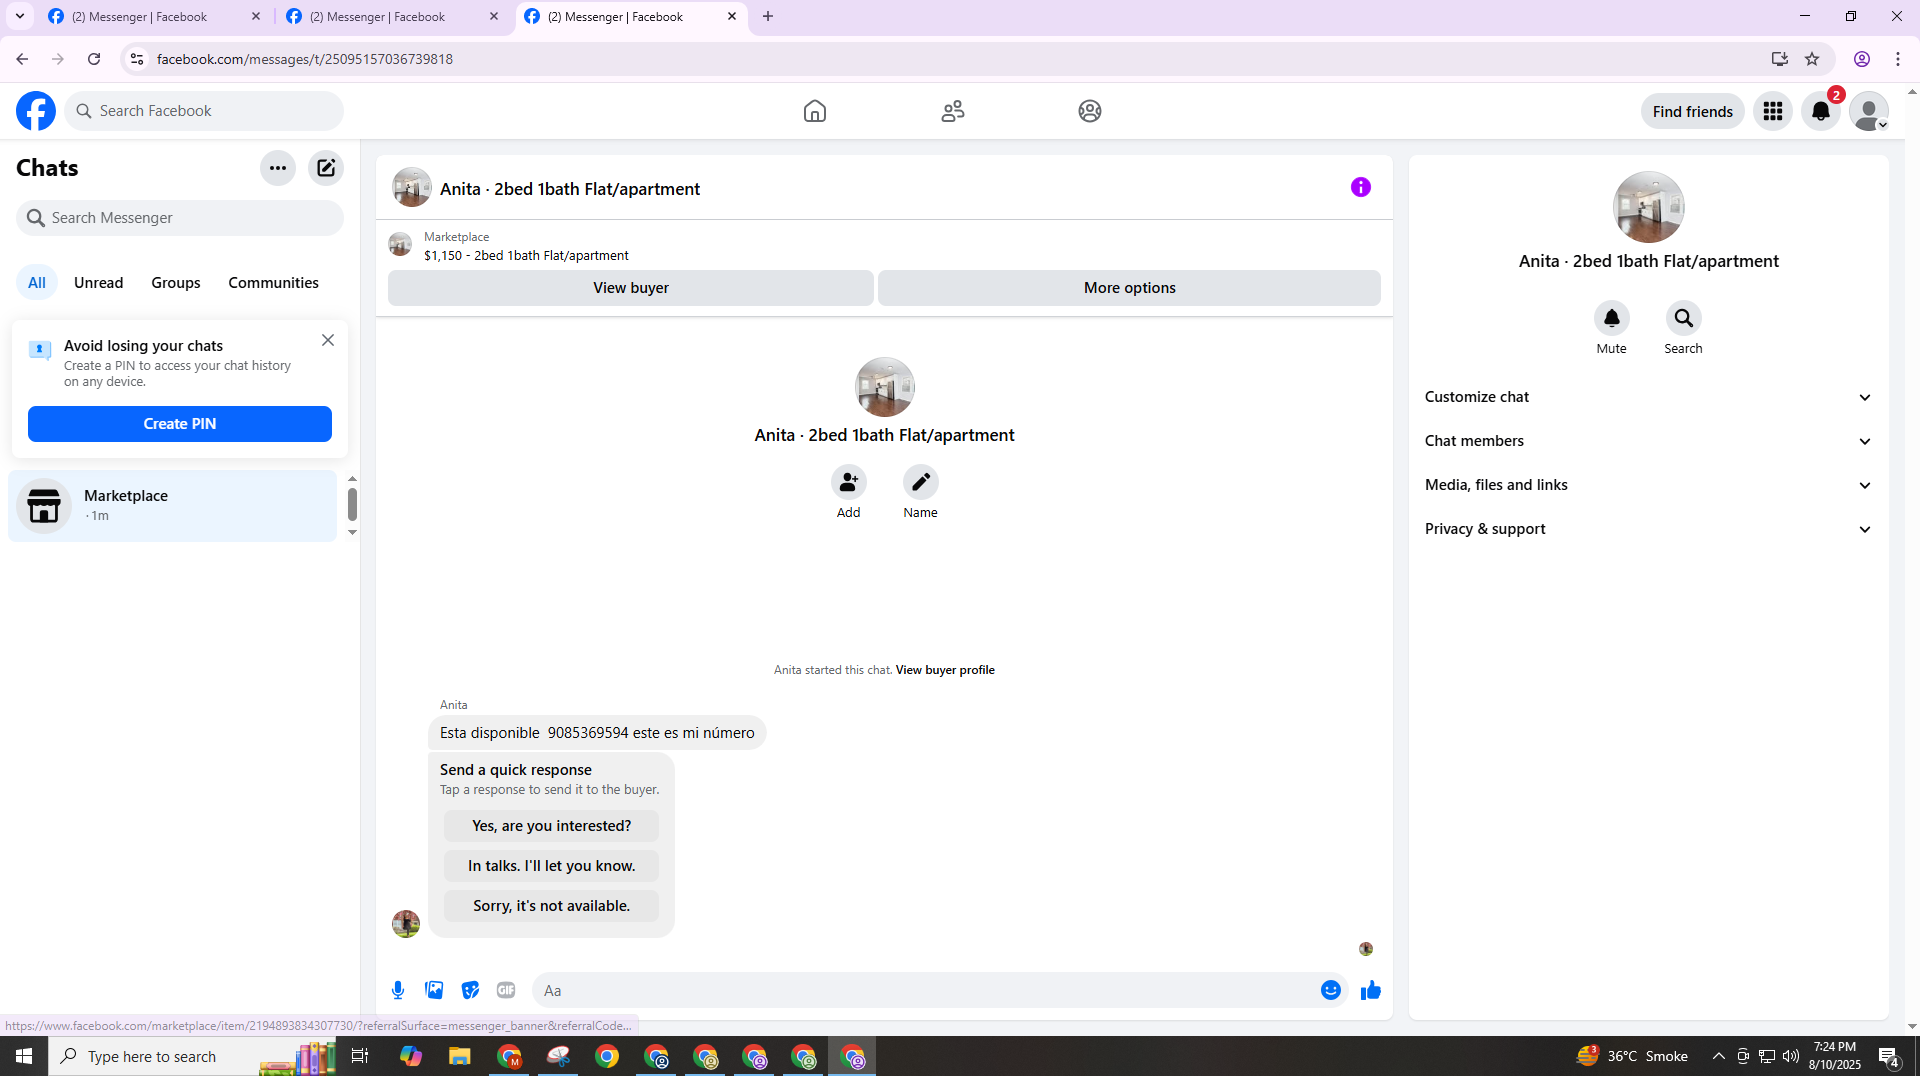Open the Marketplace listing $1,150 link
The height and width of the screenshot is (1076, 1920).
[526, 256]
